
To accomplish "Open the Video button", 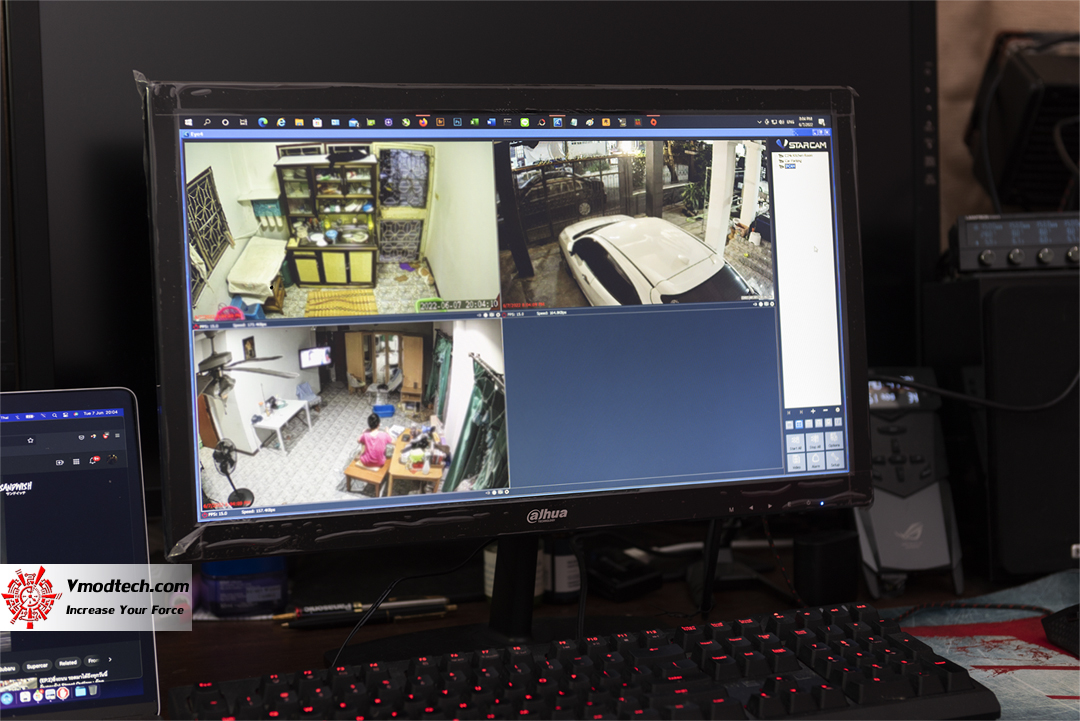I will (796, 463).
